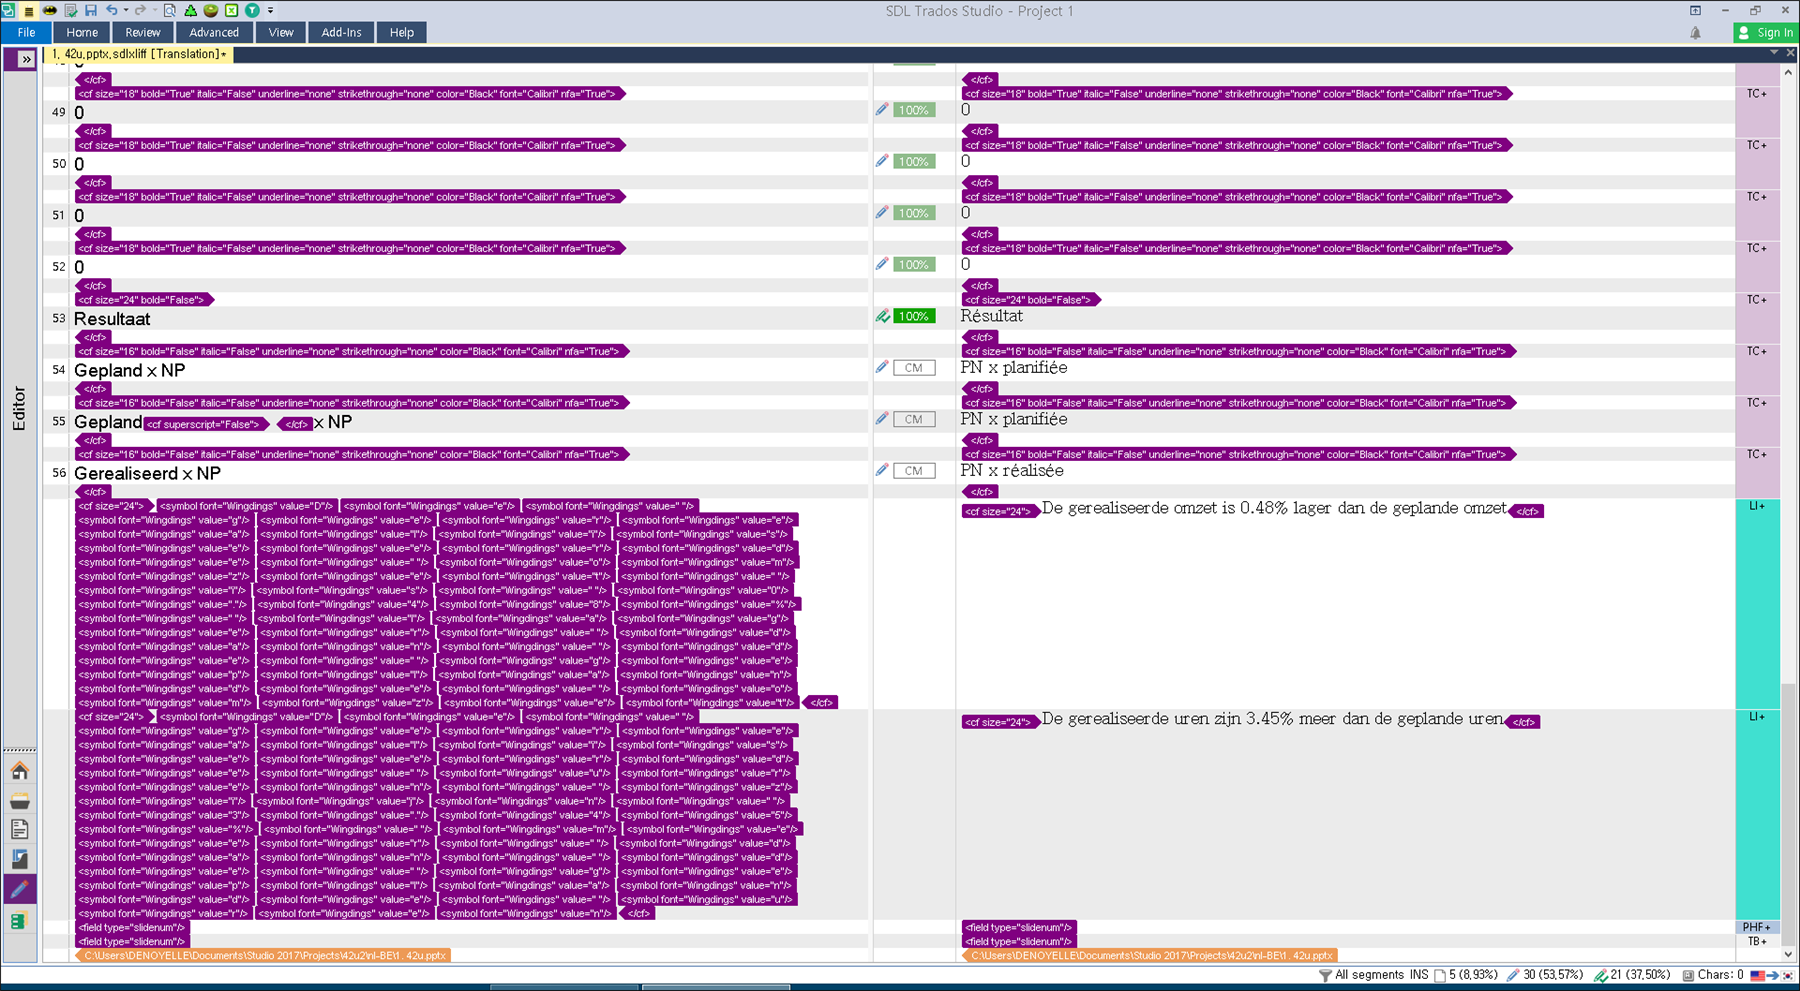Switch to the Advanced ribbon tab
Viewport: 1800px width, 991px height.
[214, 32]
